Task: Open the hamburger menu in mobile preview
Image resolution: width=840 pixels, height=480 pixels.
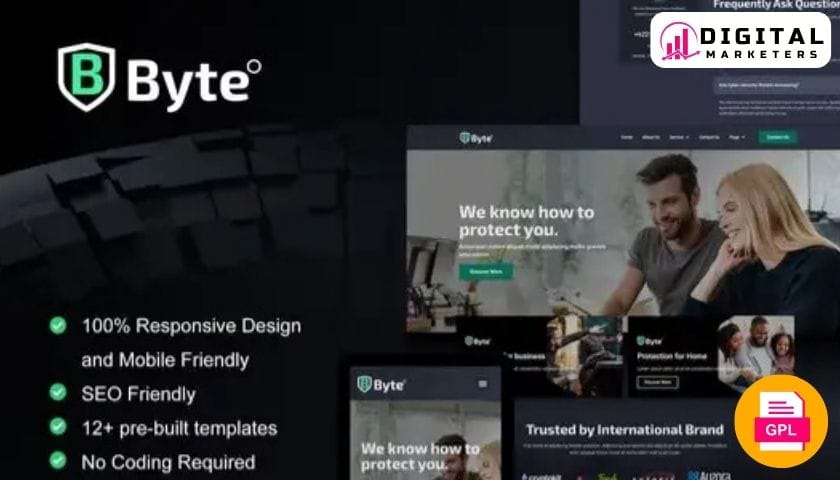Action: pyautogui.click(x=483, y=384)
